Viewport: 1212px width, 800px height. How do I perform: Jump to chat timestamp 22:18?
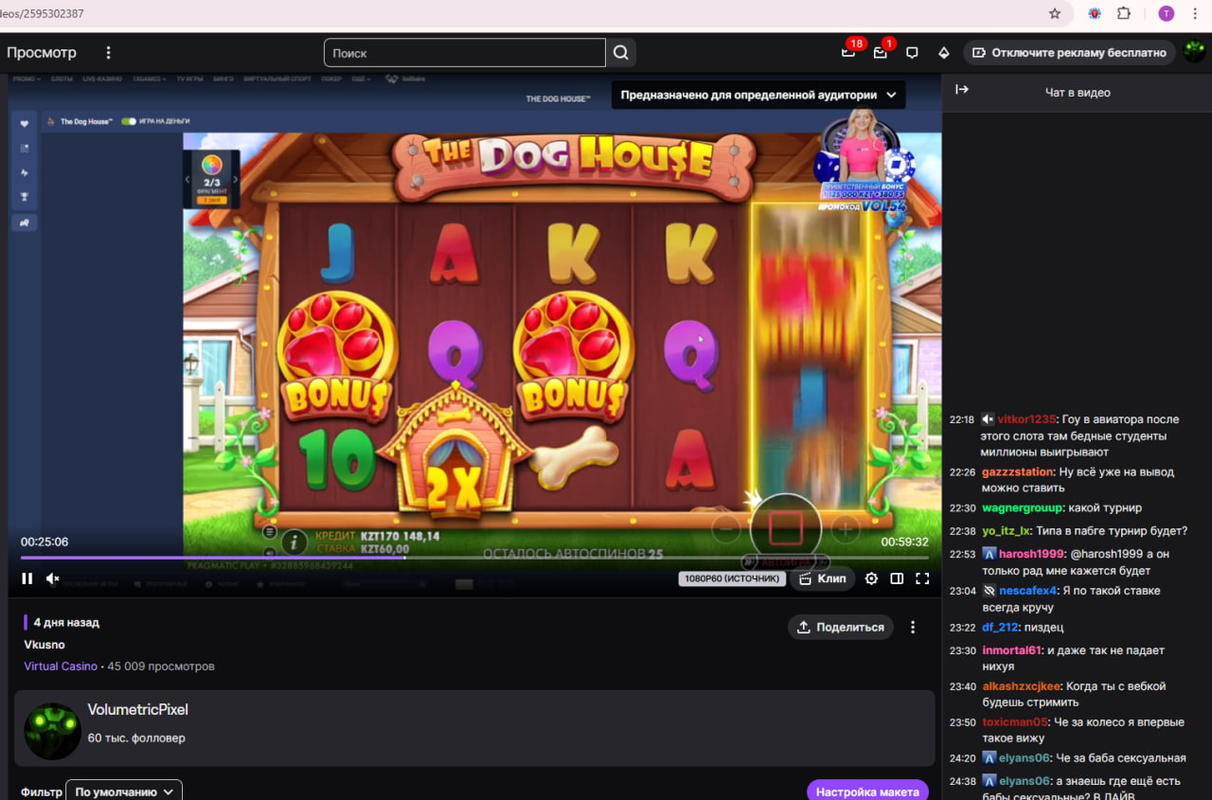coord(962,420)
